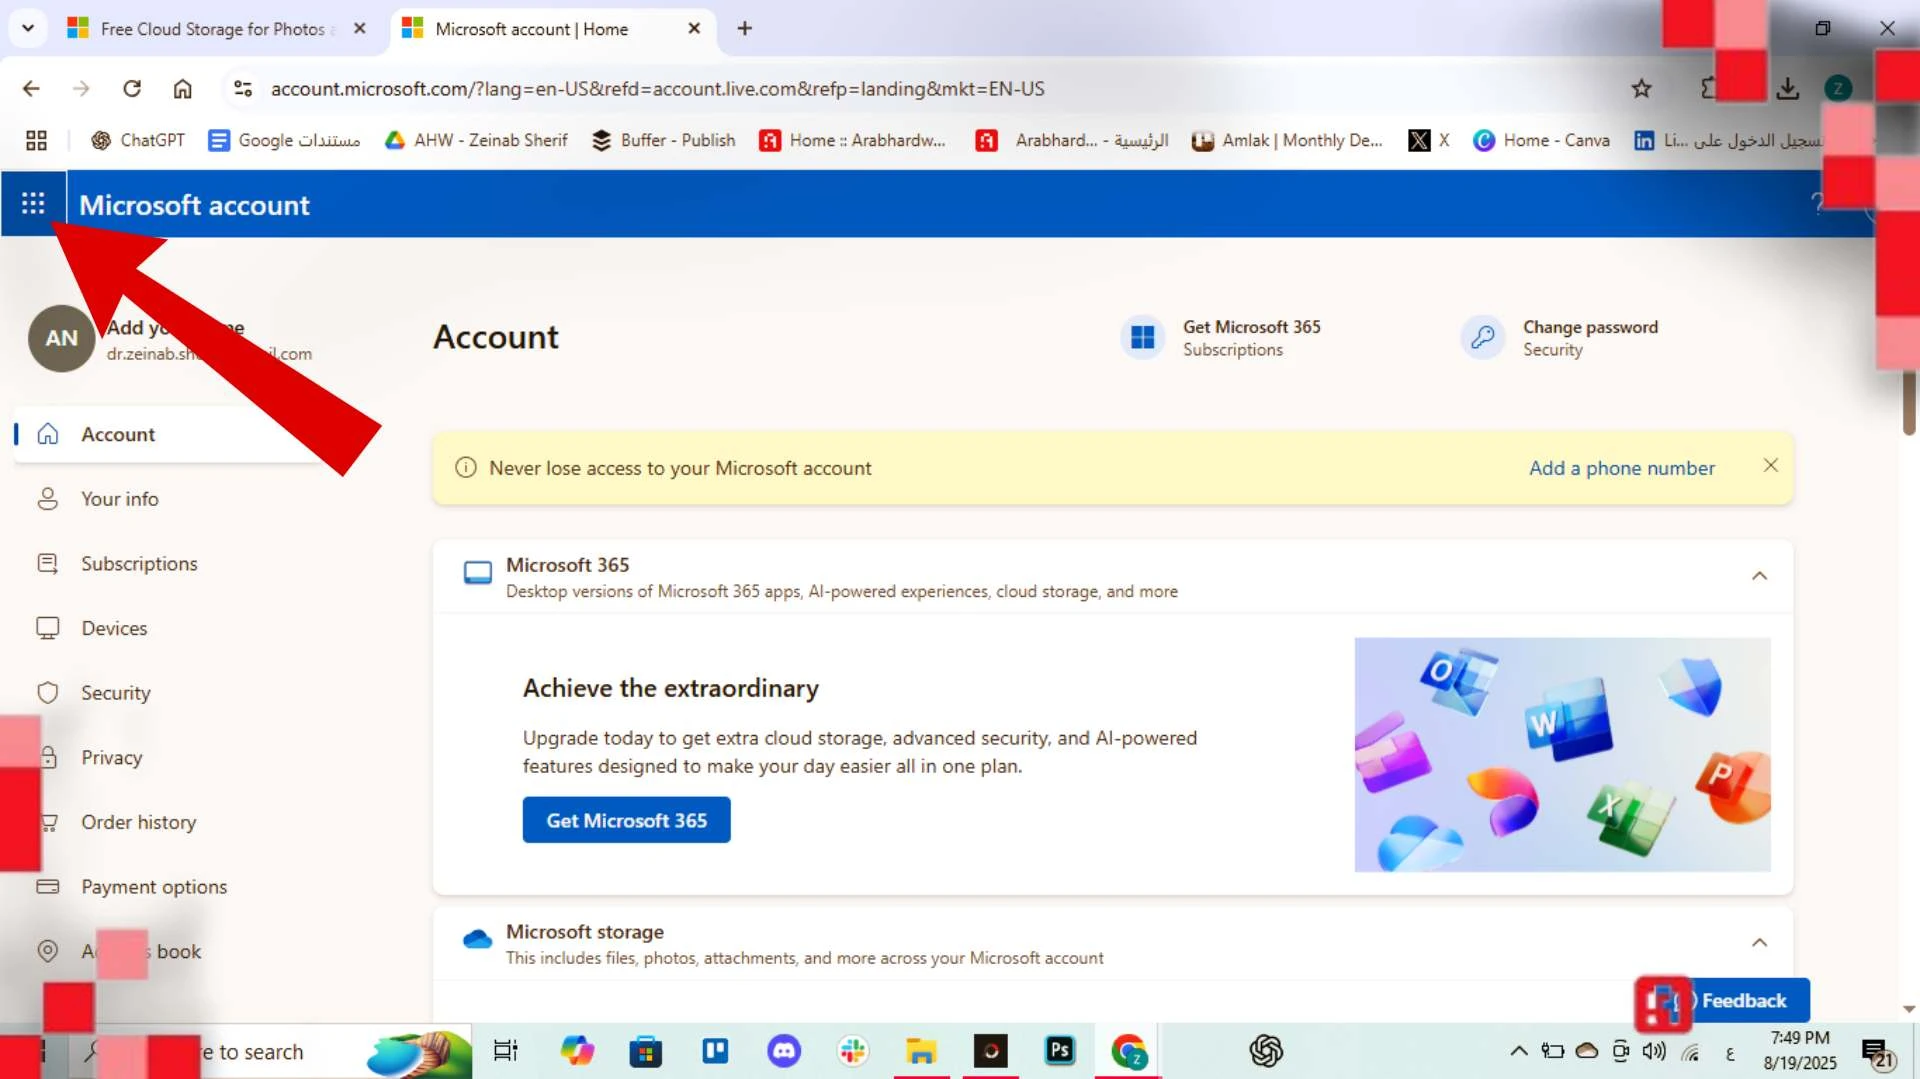This screenshot has width=1920, height=1079.
Task: Open the Google Docs bookmark
Action: pos(284,140)
